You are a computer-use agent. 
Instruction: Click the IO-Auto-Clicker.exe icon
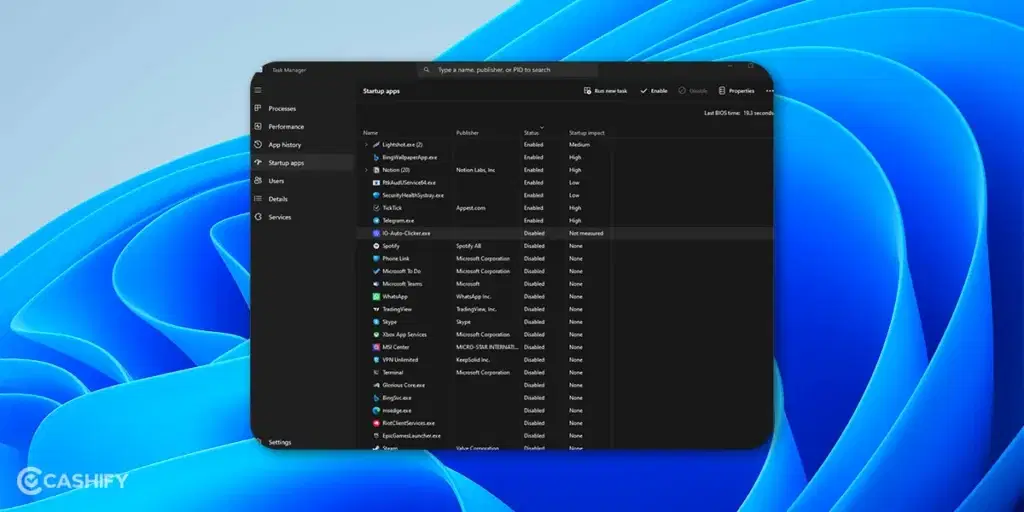(x=376, y=233)
